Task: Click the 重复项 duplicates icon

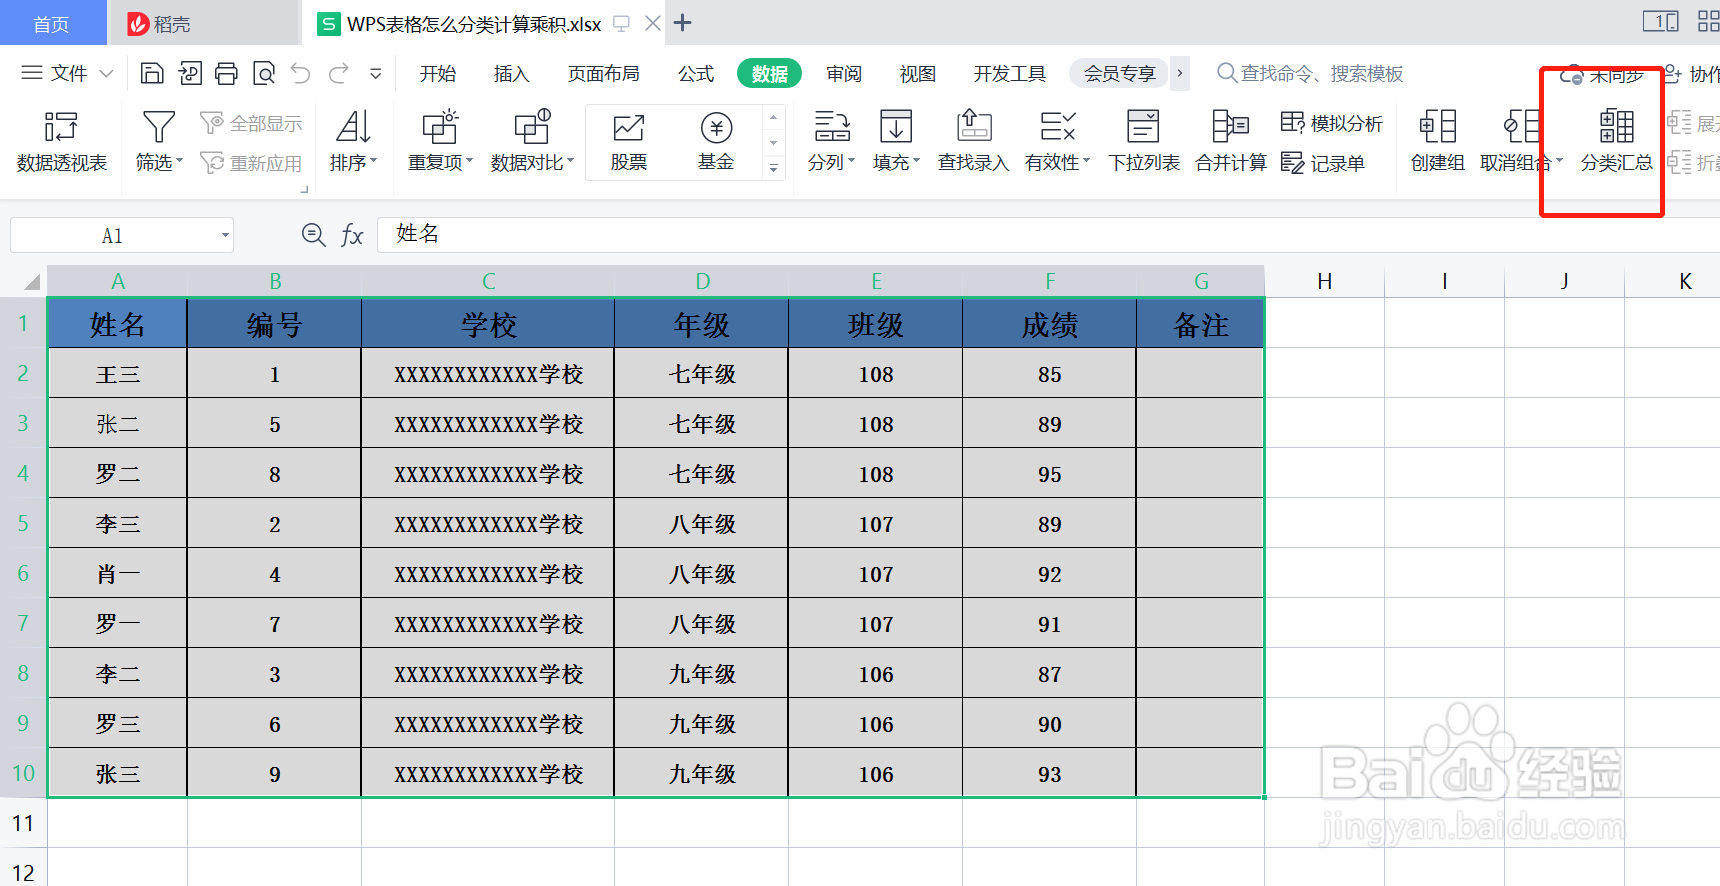Action: [440, 127]
